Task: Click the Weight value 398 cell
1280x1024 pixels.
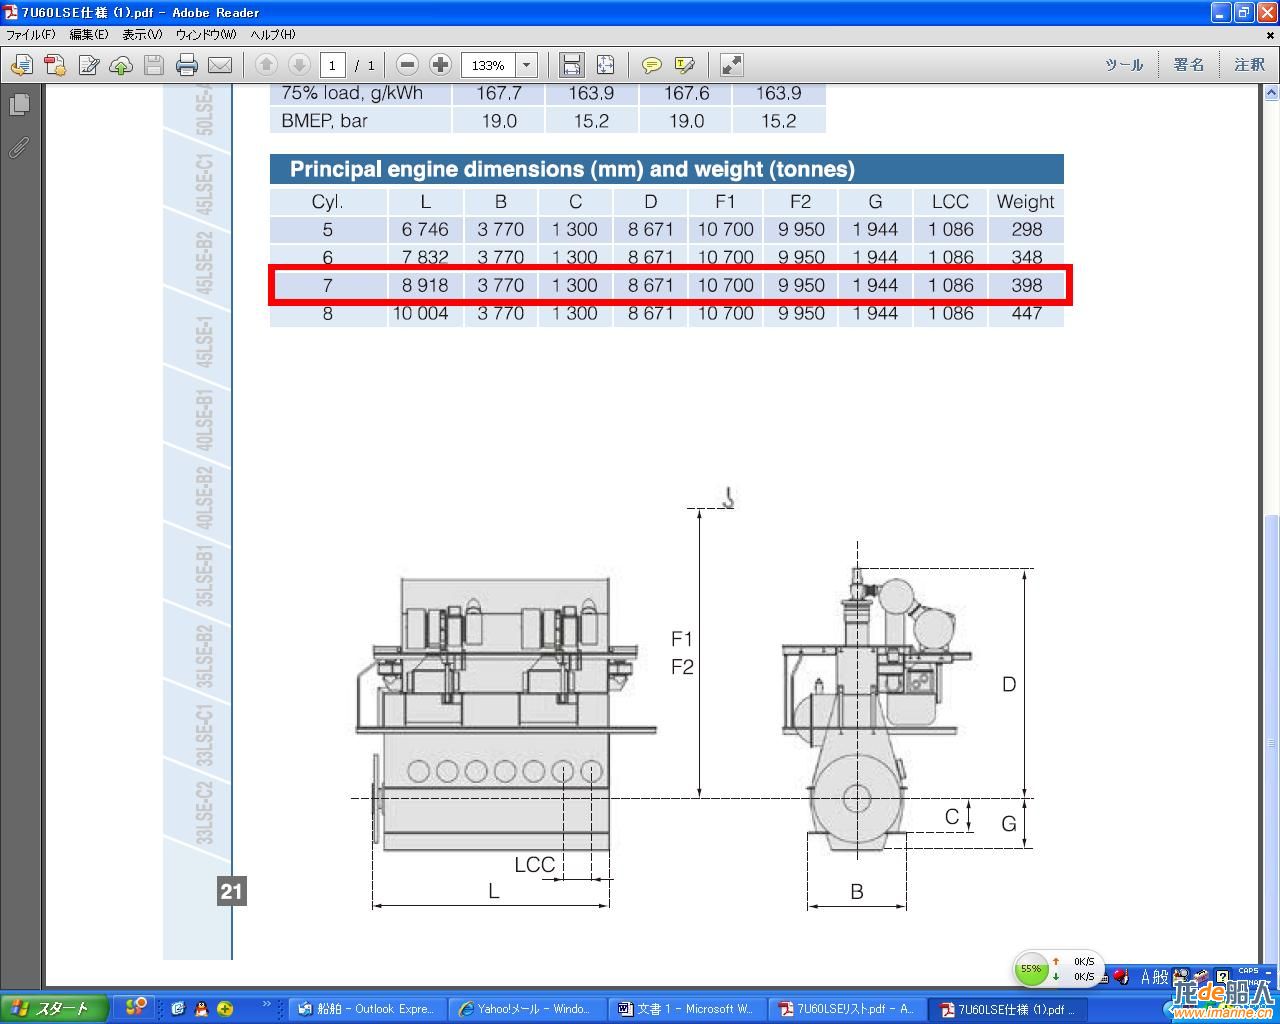Action: (1026, 285)
